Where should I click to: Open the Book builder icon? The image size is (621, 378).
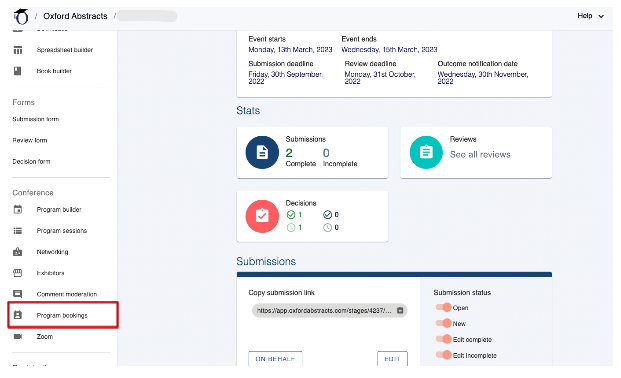tap(17, 71)
